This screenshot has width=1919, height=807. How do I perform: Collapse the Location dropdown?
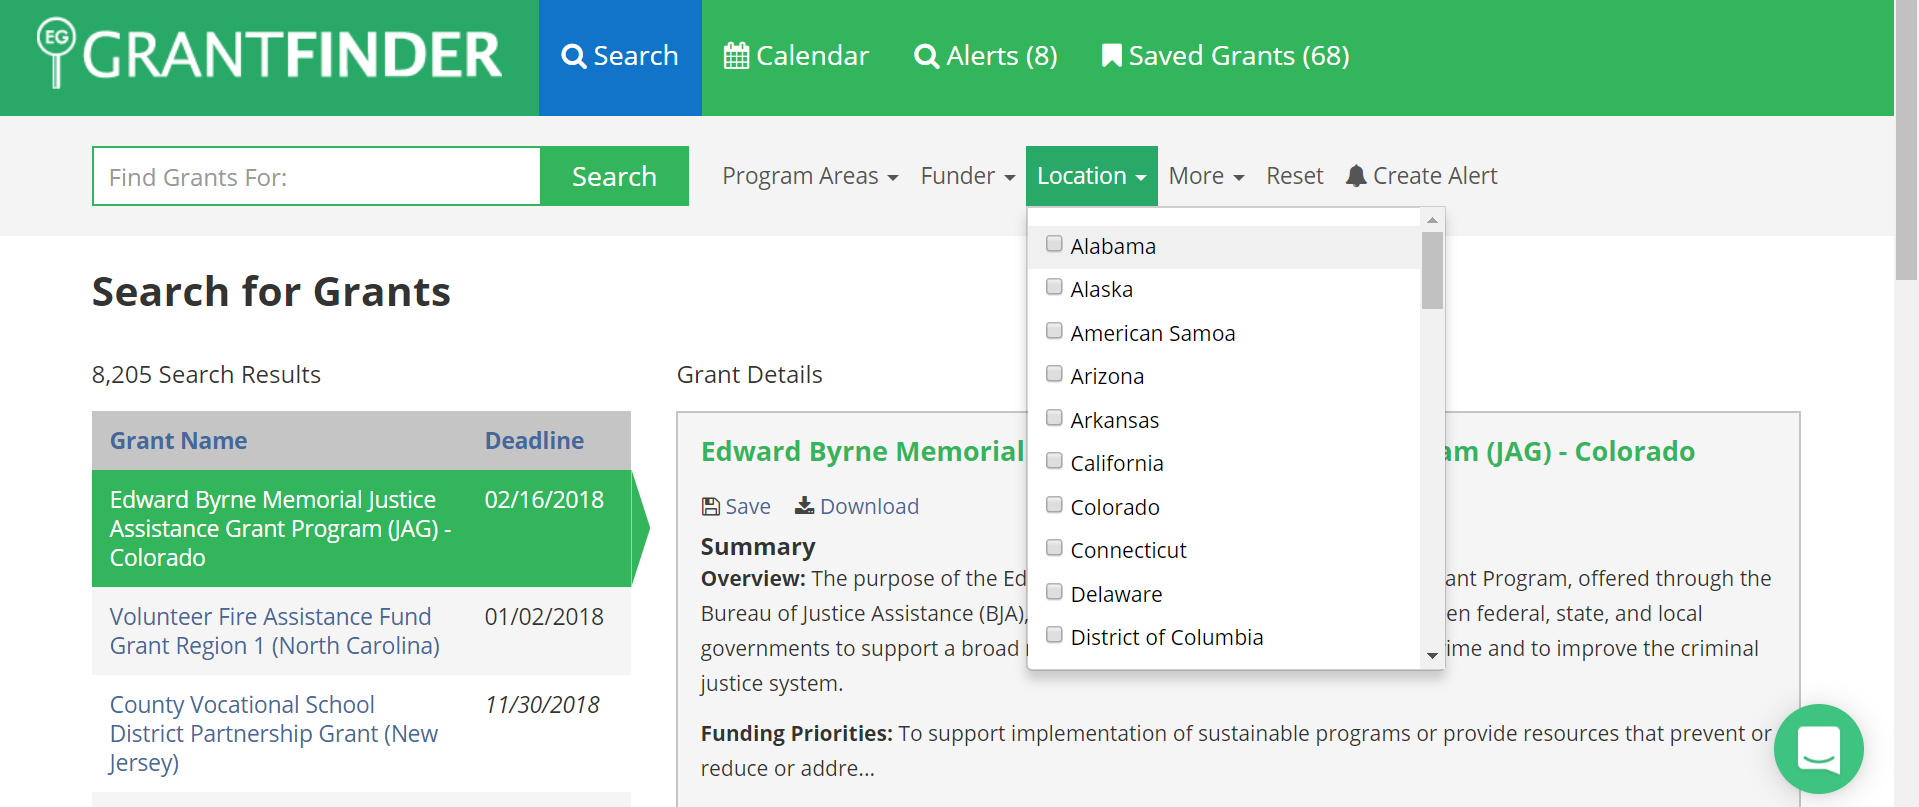tap(1092, 176)
